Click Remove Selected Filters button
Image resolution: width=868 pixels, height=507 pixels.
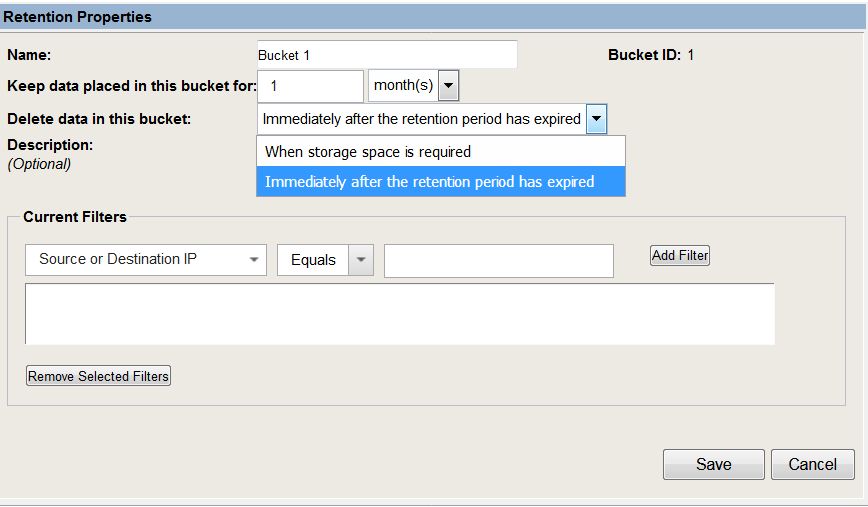99,376
